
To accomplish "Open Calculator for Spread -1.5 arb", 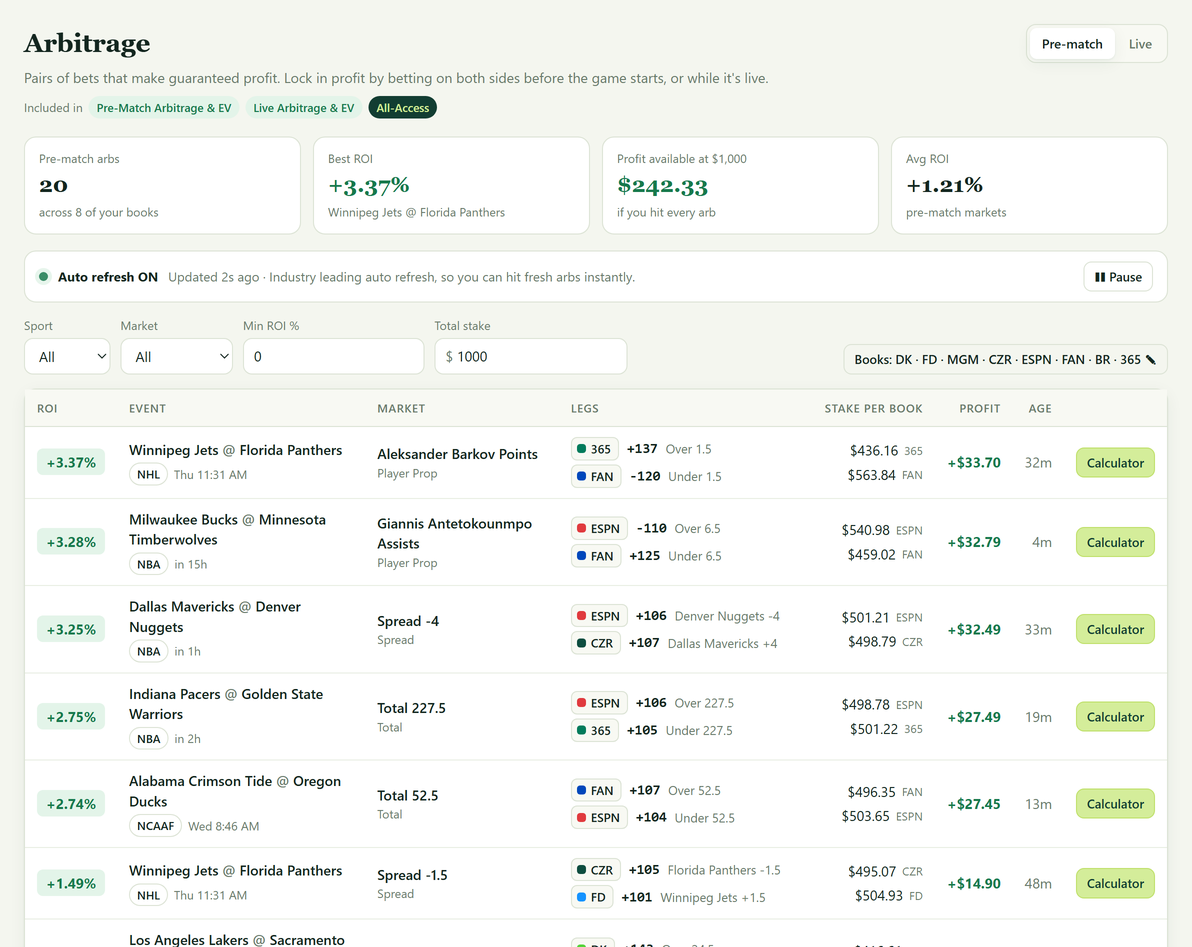I will tap(1115, 883).
